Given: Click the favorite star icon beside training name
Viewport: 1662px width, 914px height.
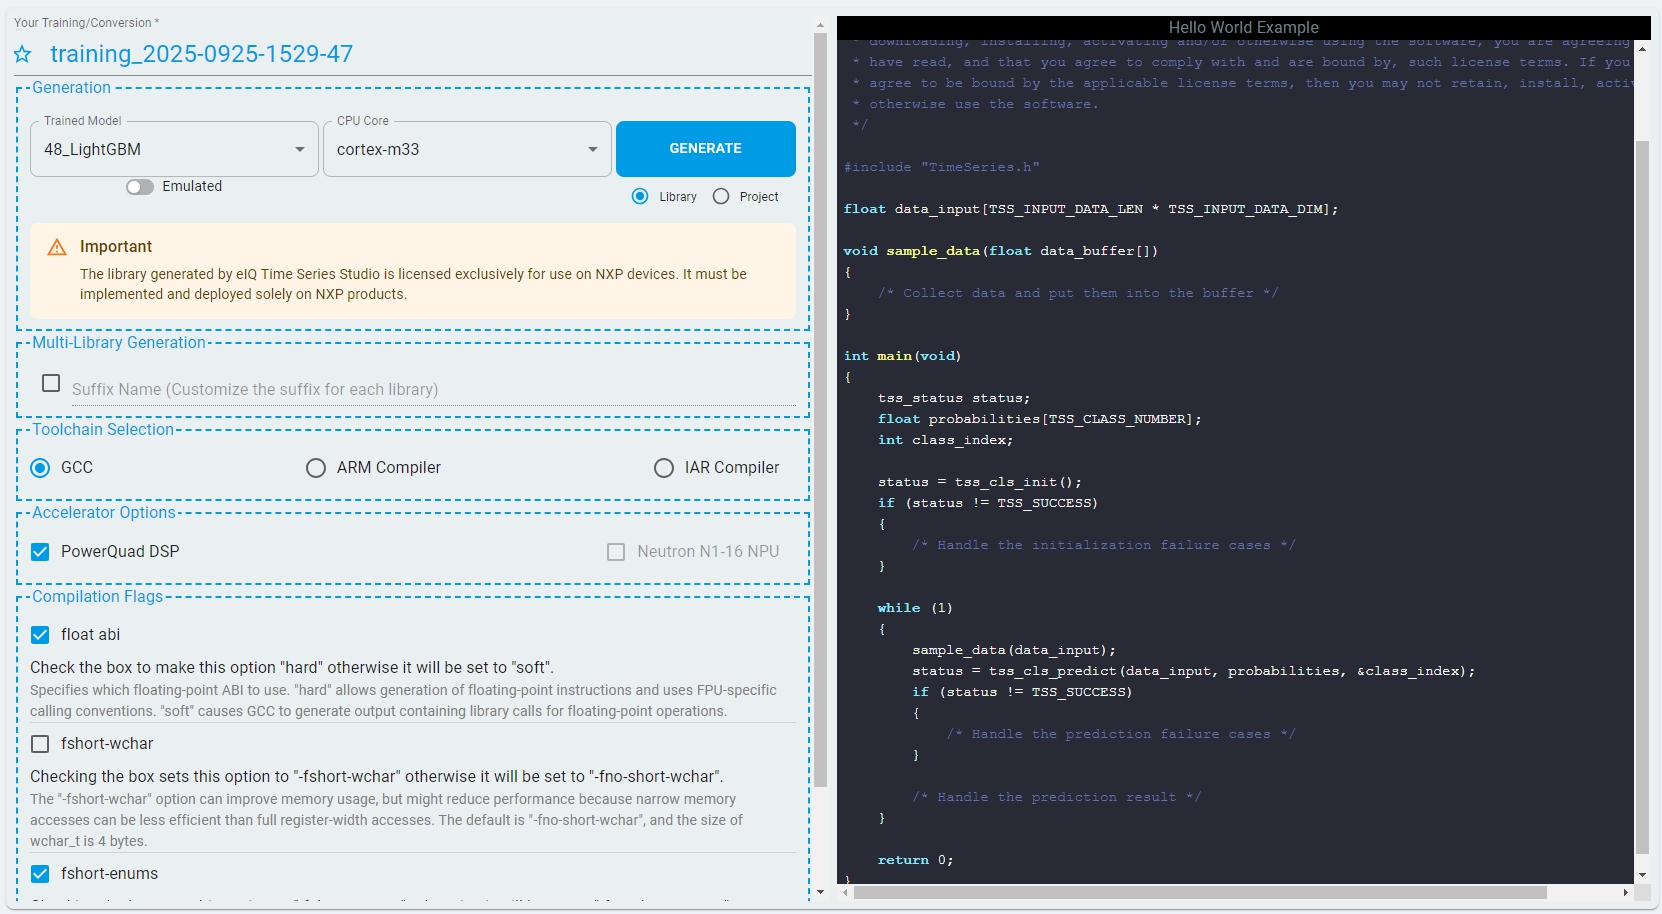Looking at the screenshot, I should 23,55.
